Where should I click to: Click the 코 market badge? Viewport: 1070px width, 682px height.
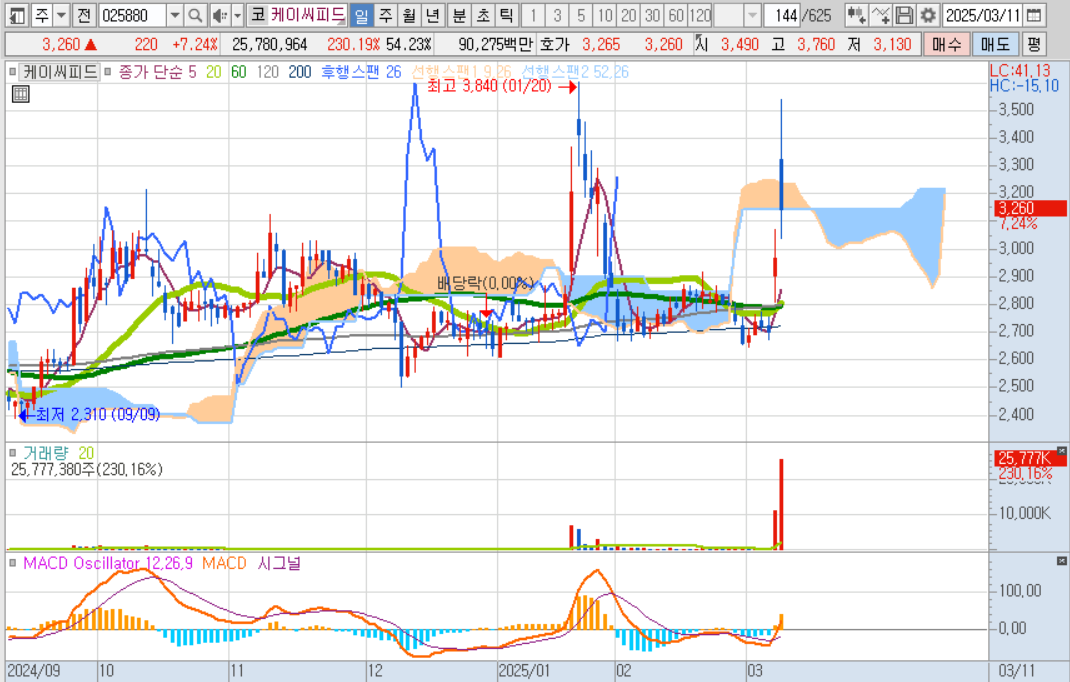point(257,14)
